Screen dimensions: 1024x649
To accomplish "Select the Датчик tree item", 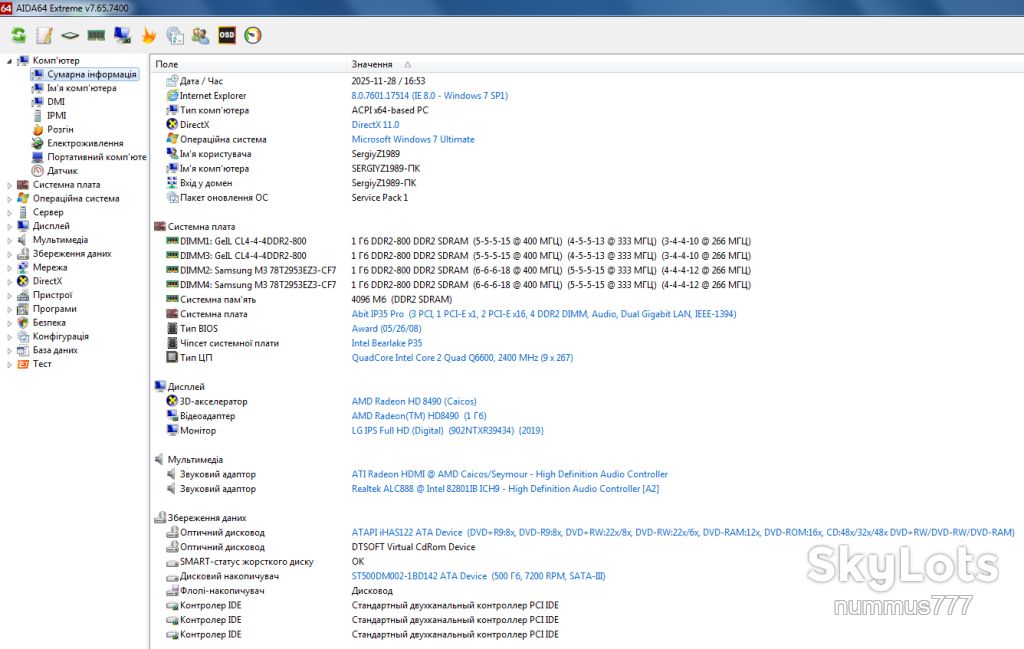I will tap(62, 170).
